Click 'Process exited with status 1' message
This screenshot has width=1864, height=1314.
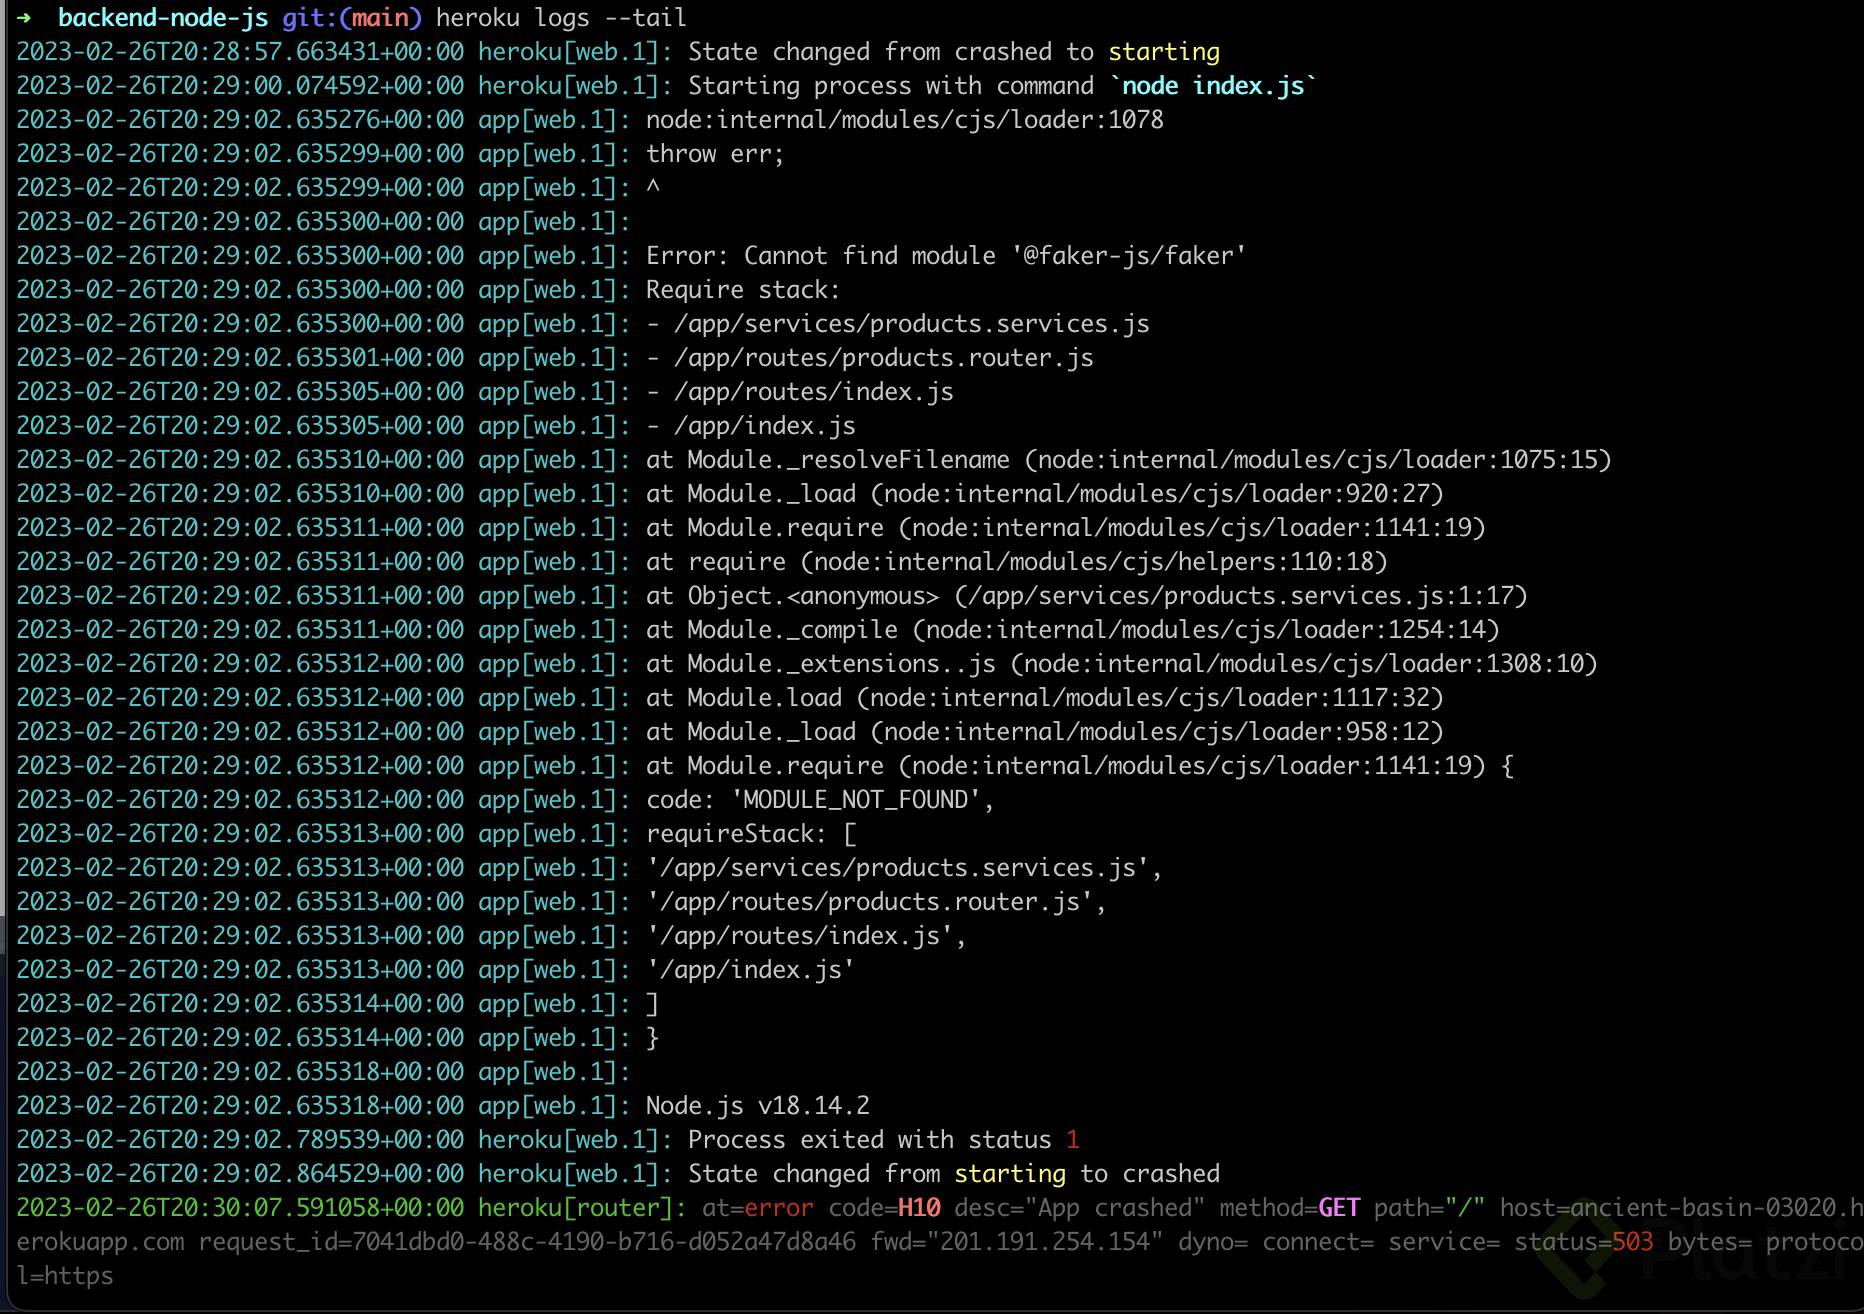pyautogui.click(x=884, y=1140)
